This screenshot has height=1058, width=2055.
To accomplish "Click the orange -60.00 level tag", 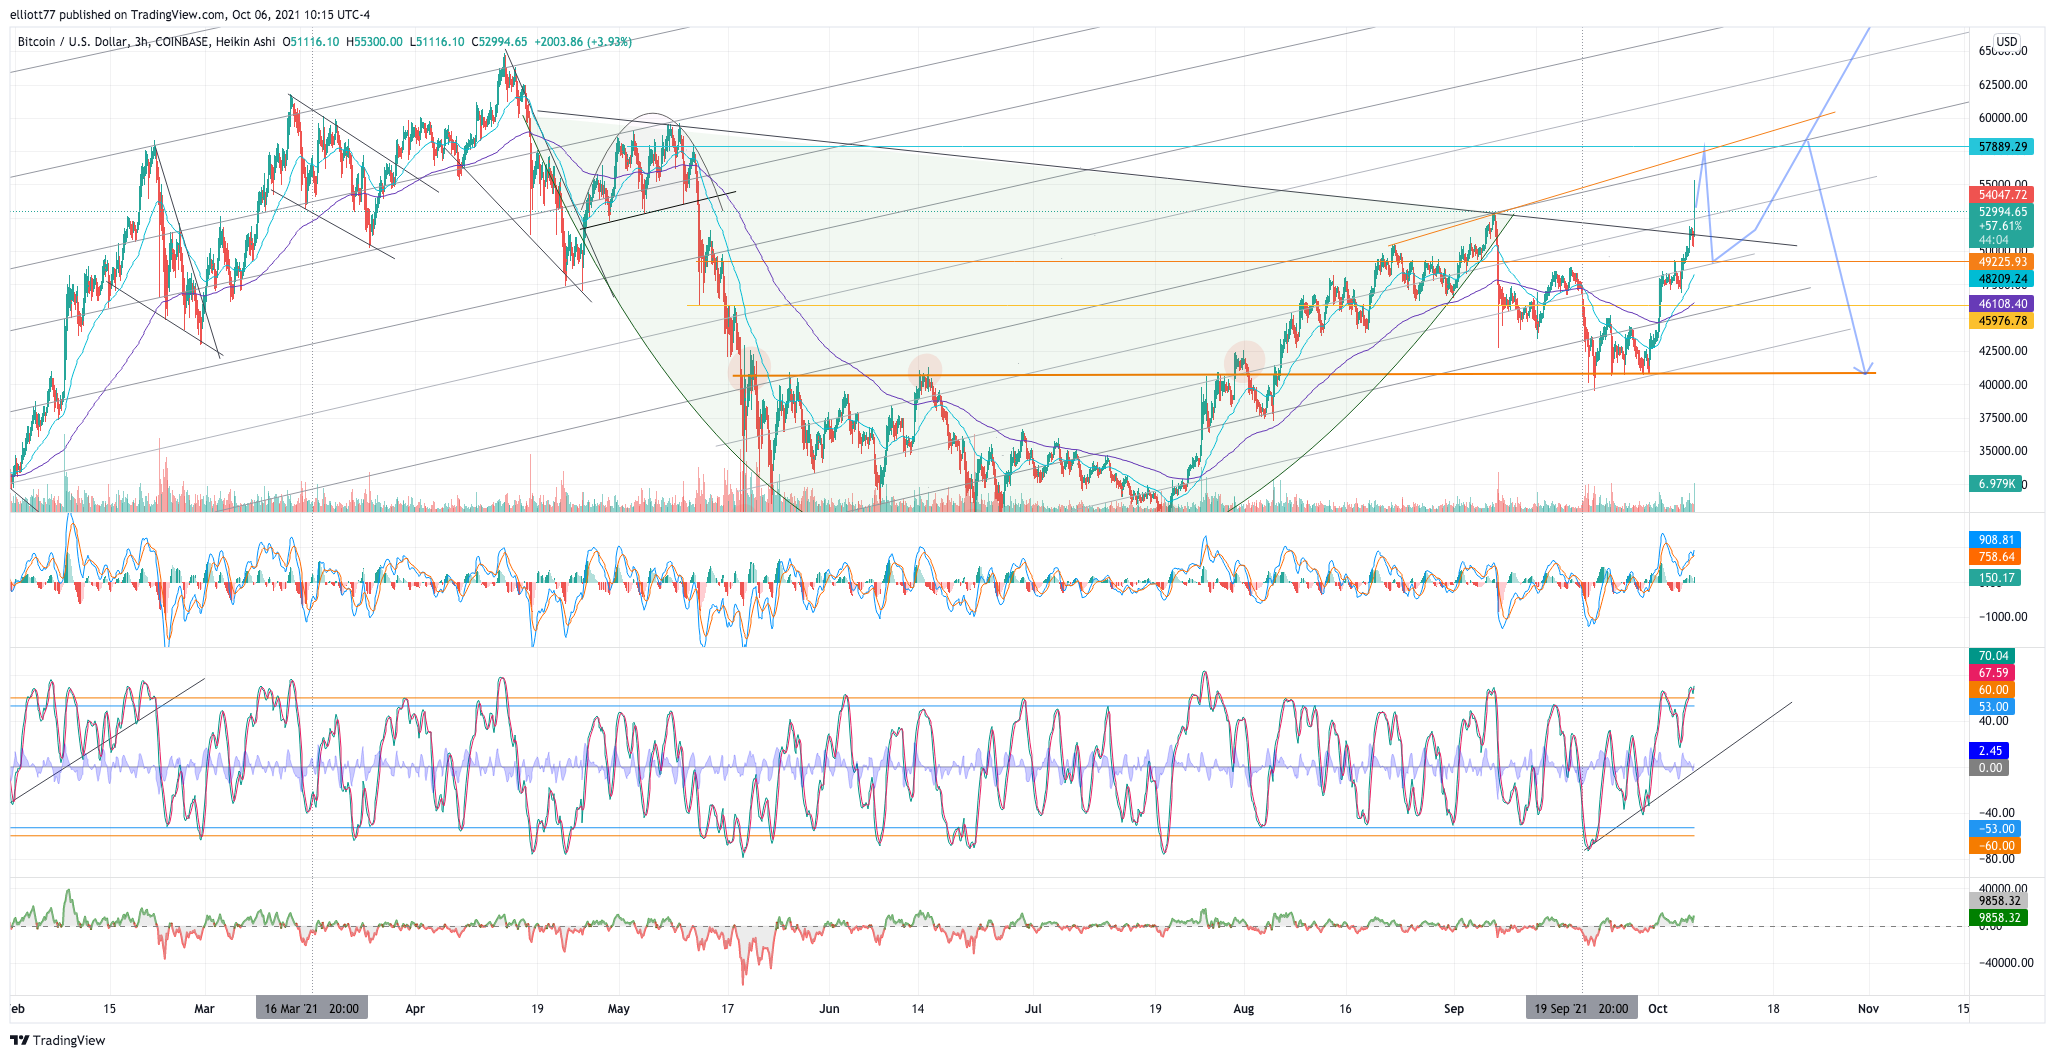I will 1996,846.
